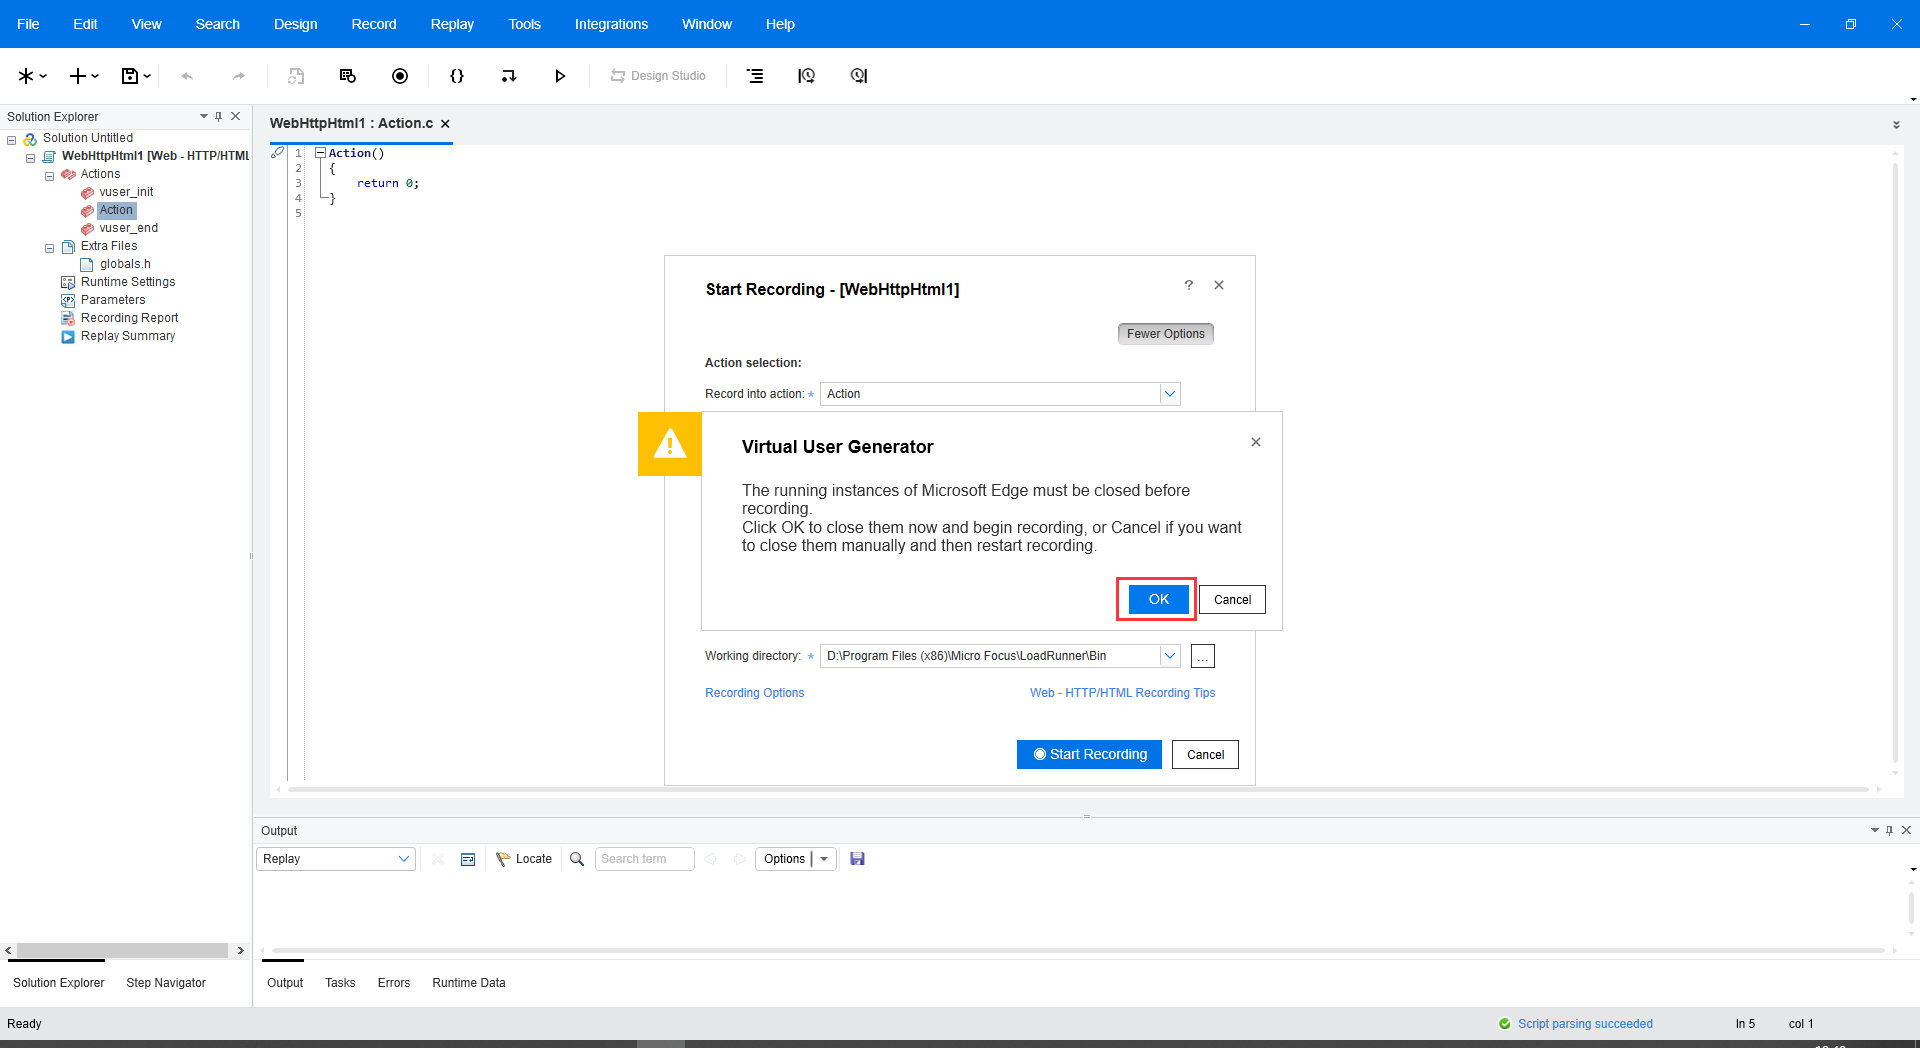This screenshot has height=1048, width=1920.
Task: Open the Record menu
Action: 374,24
